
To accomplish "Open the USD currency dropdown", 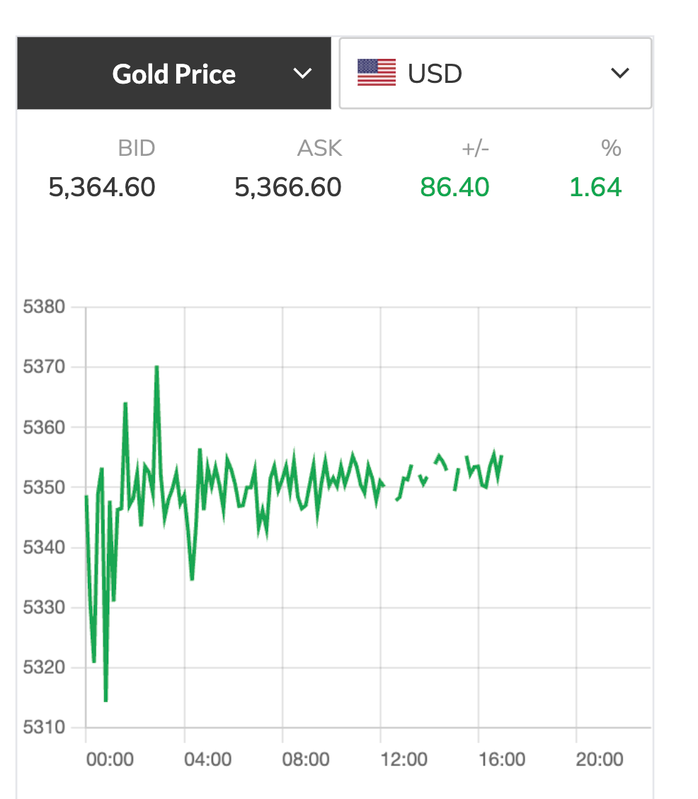I will [x=495, y=73].
